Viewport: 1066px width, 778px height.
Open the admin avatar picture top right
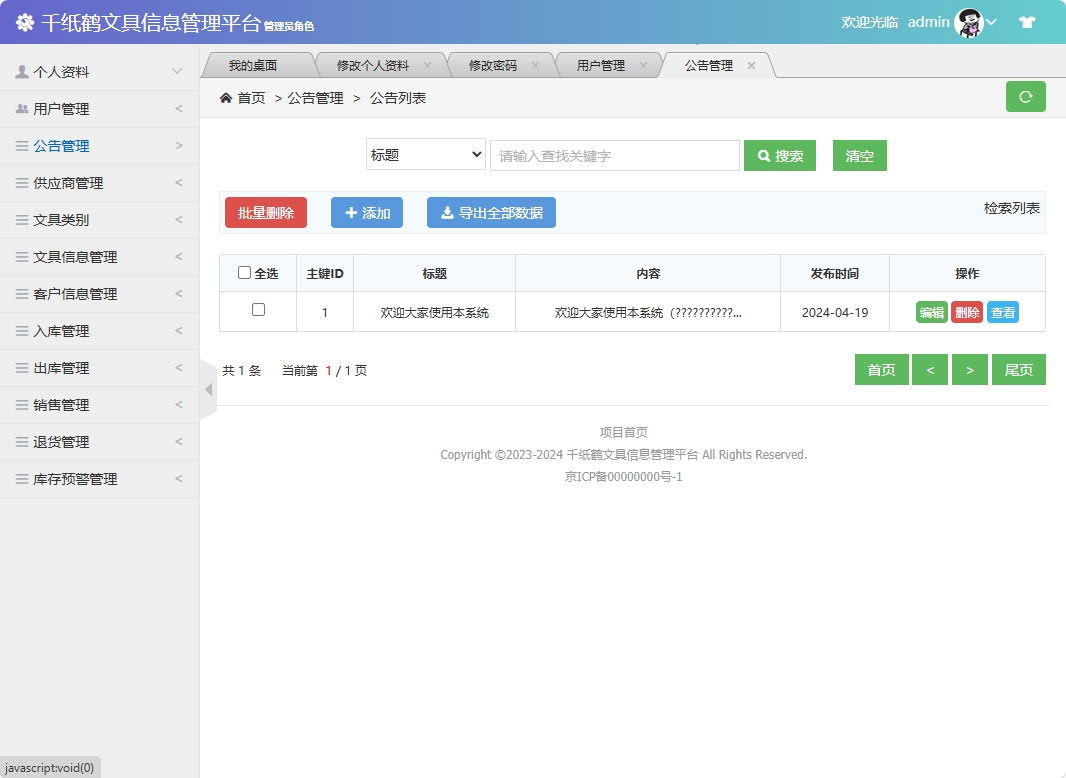coord(968,22)
